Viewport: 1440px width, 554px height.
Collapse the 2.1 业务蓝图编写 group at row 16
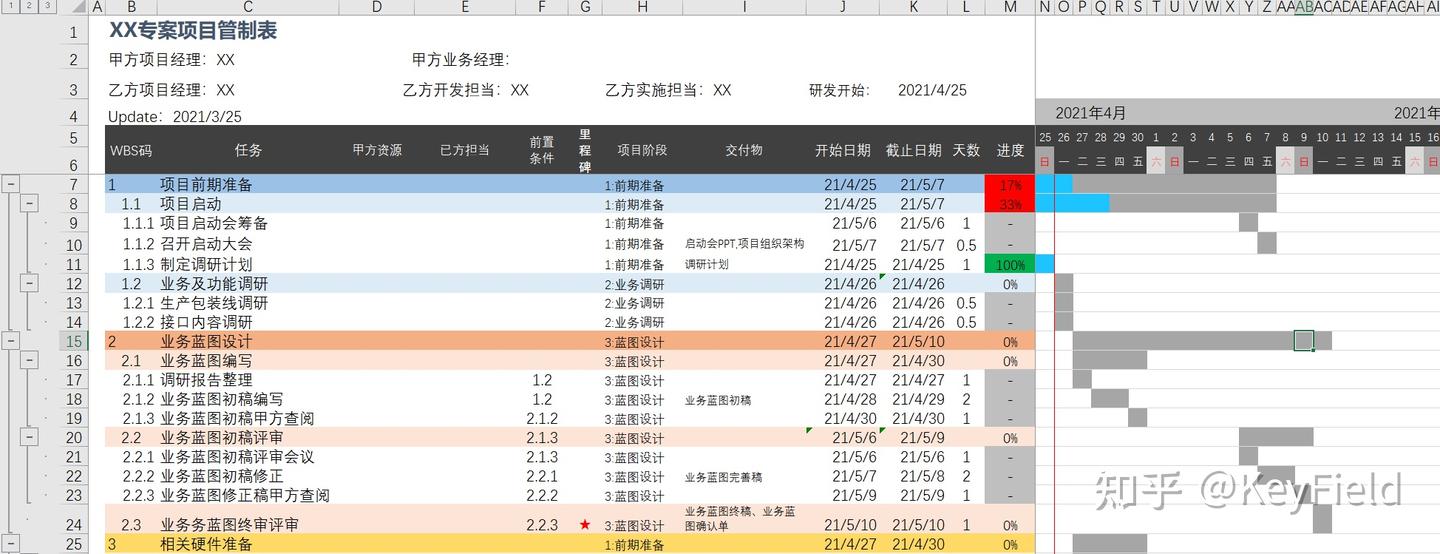[x=30, y=360]
